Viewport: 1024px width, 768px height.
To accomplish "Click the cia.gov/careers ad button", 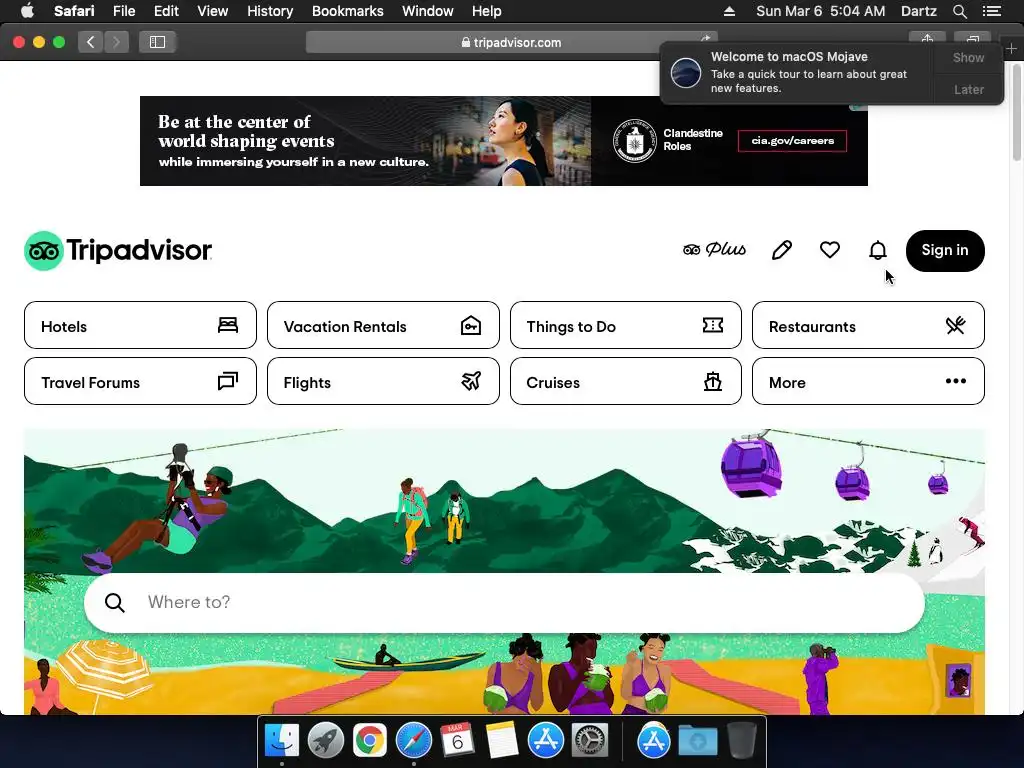I will [792, 140].
